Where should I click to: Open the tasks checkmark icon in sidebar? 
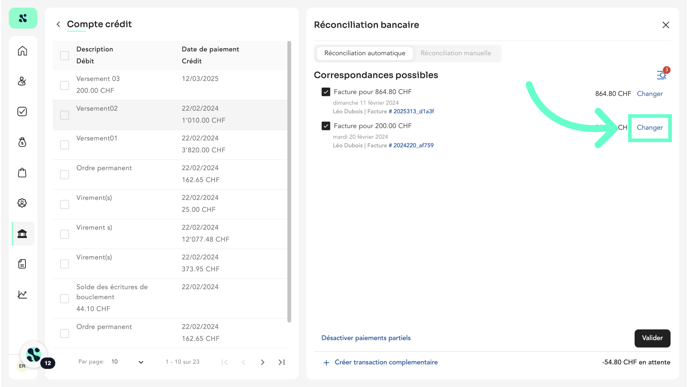22,111
